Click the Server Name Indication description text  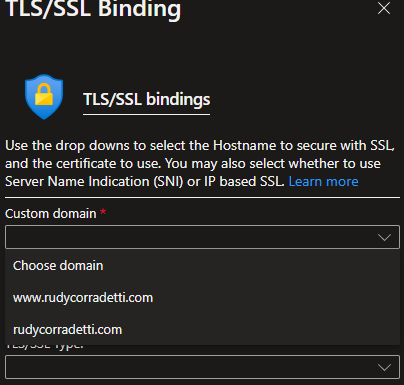94,182
